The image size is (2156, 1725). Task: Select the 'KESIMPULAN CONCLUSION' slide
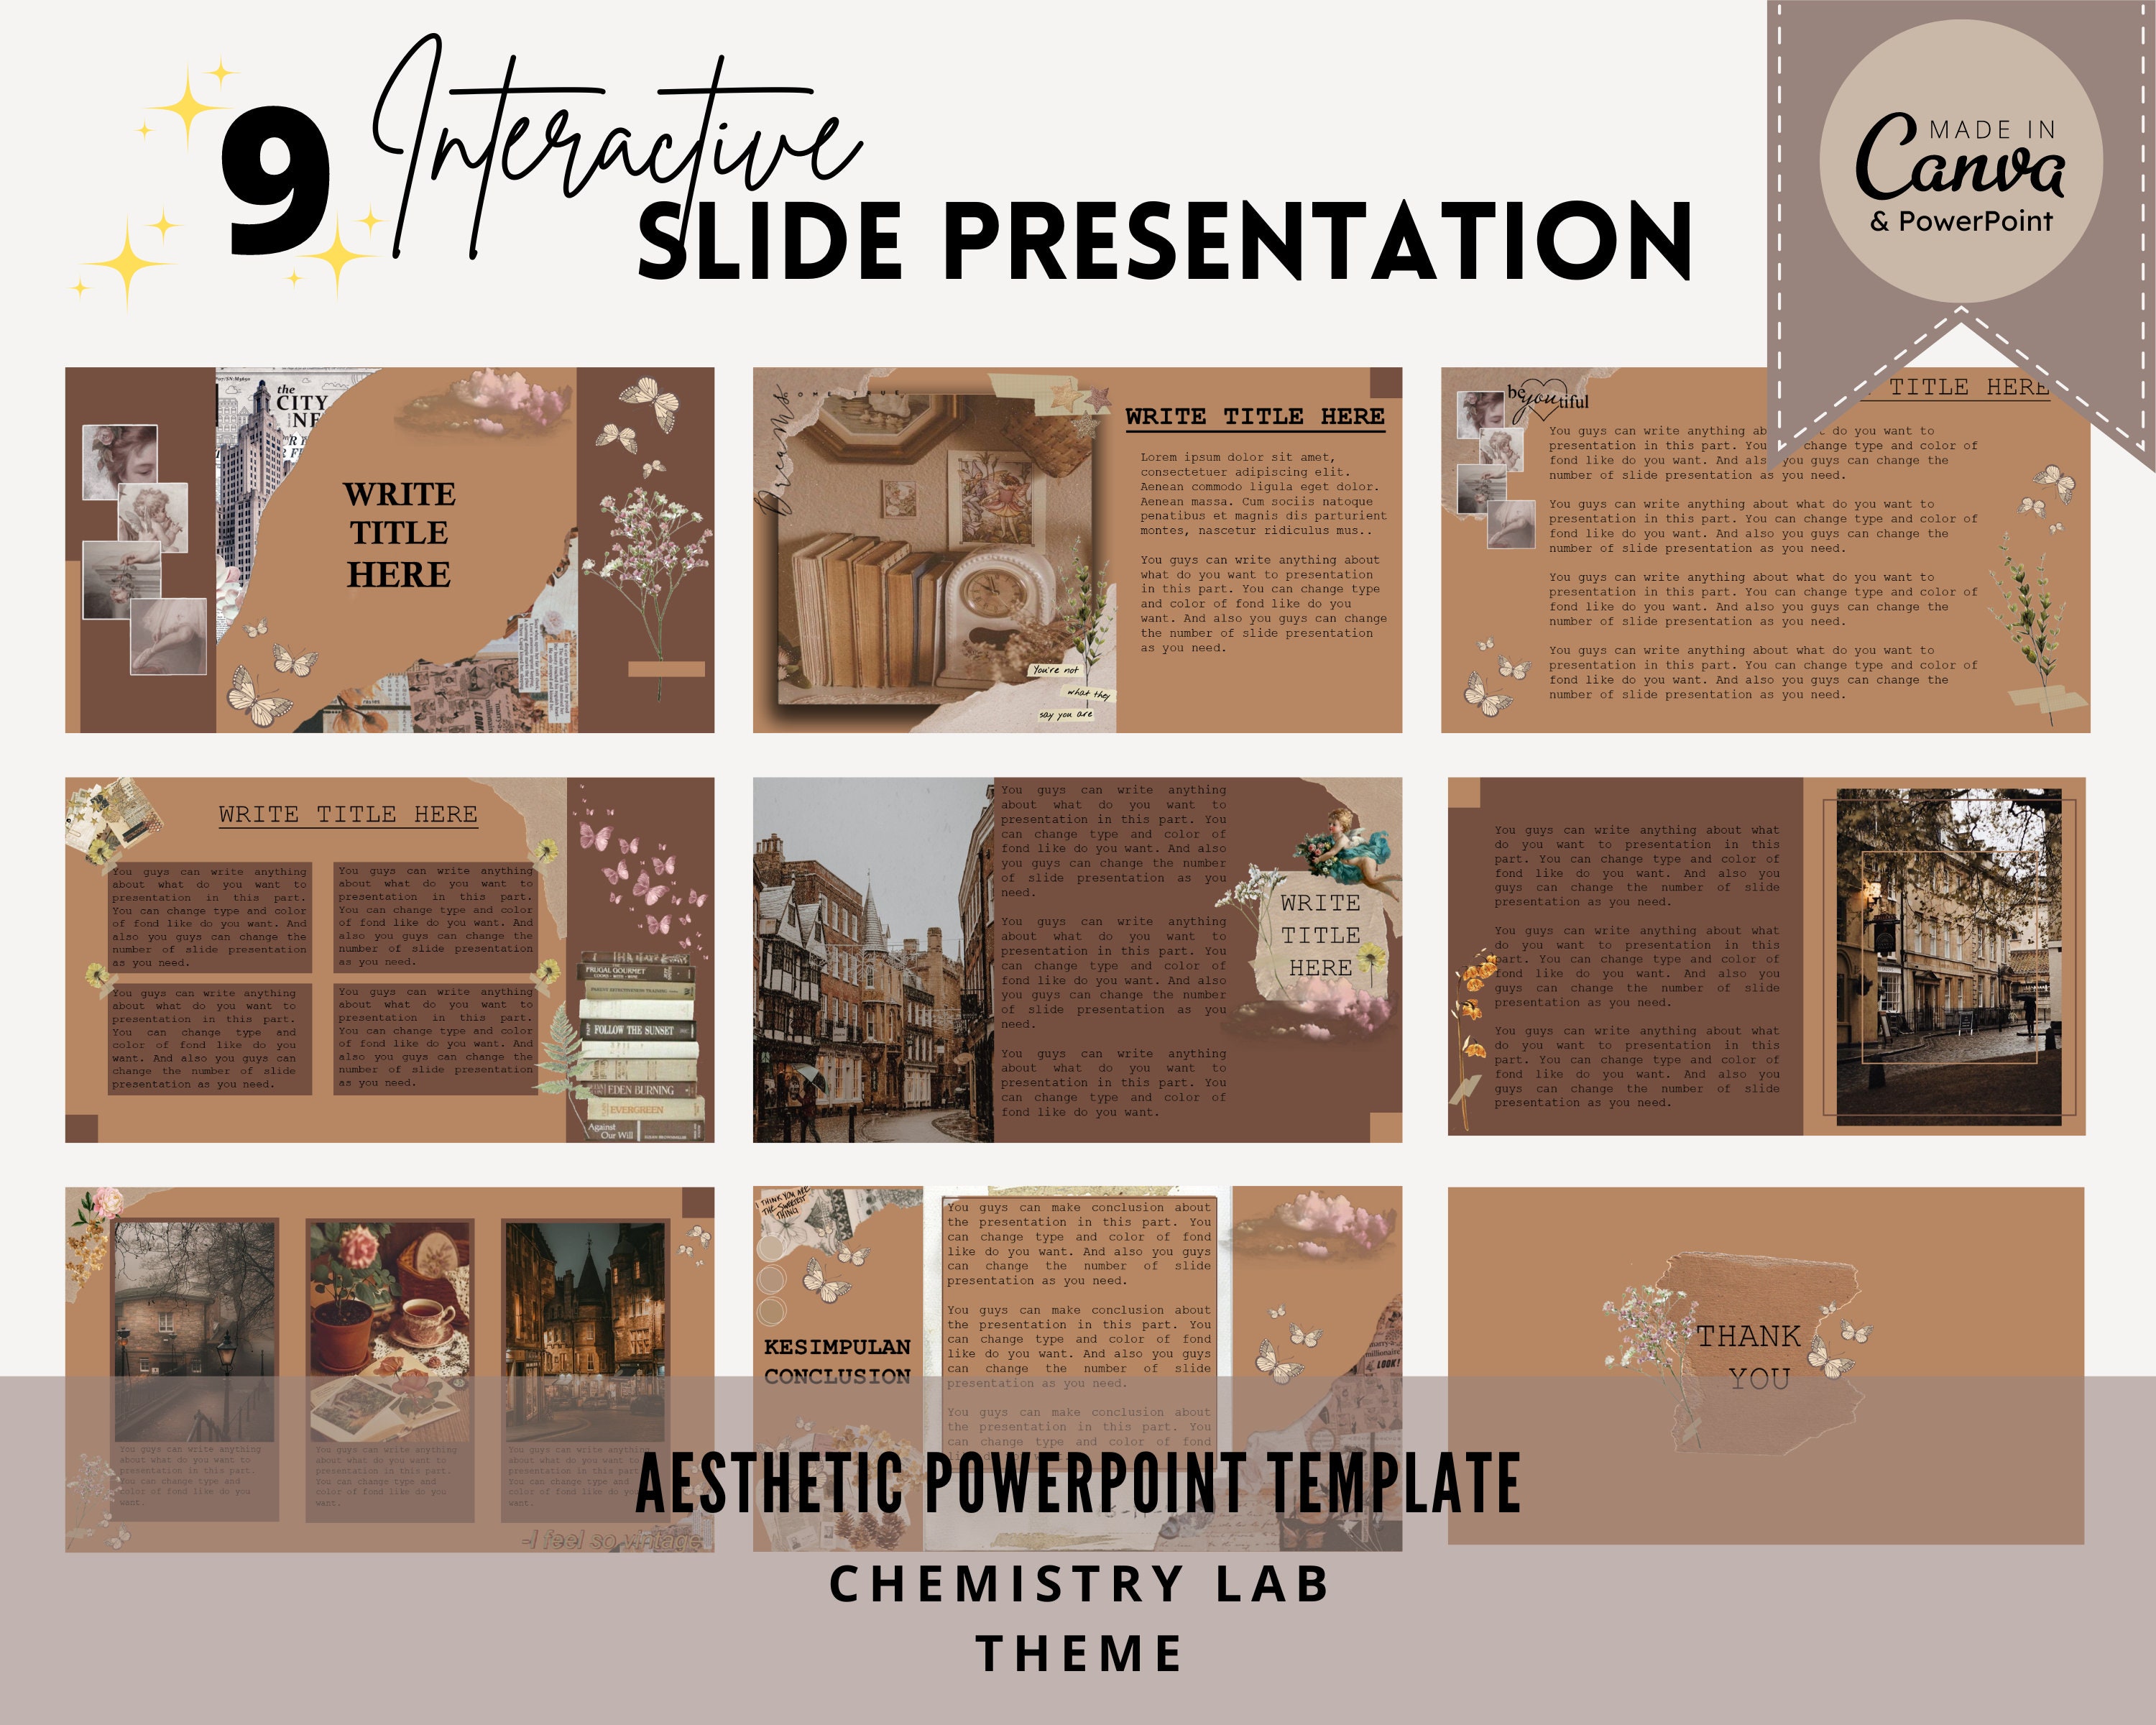click(x=1077, y=1370)
